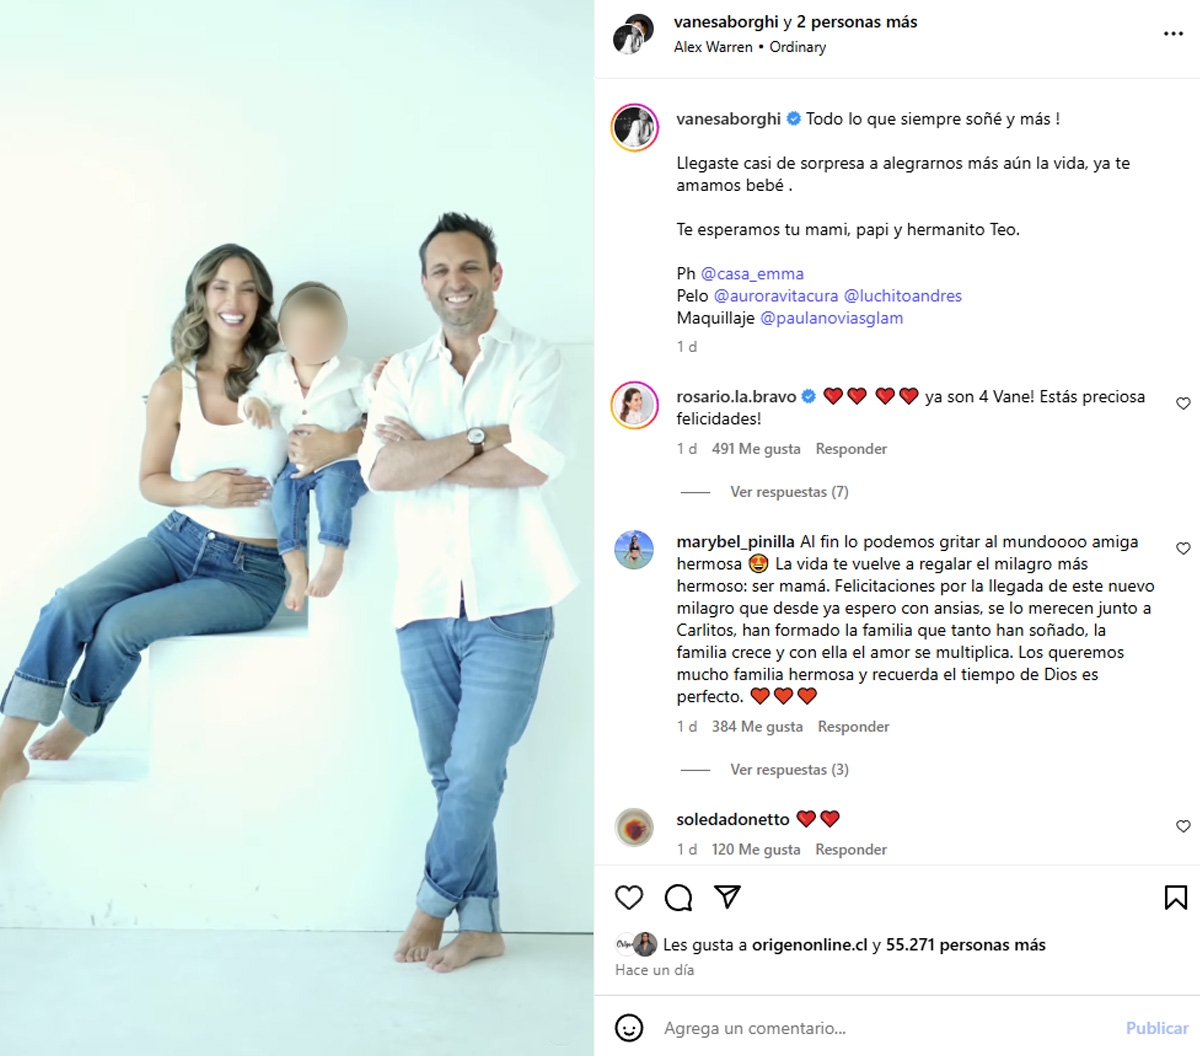This screenshot has height=1056, width=1200.
Task: Like soledadonetto's comment
Action: tap(1183, 827)
